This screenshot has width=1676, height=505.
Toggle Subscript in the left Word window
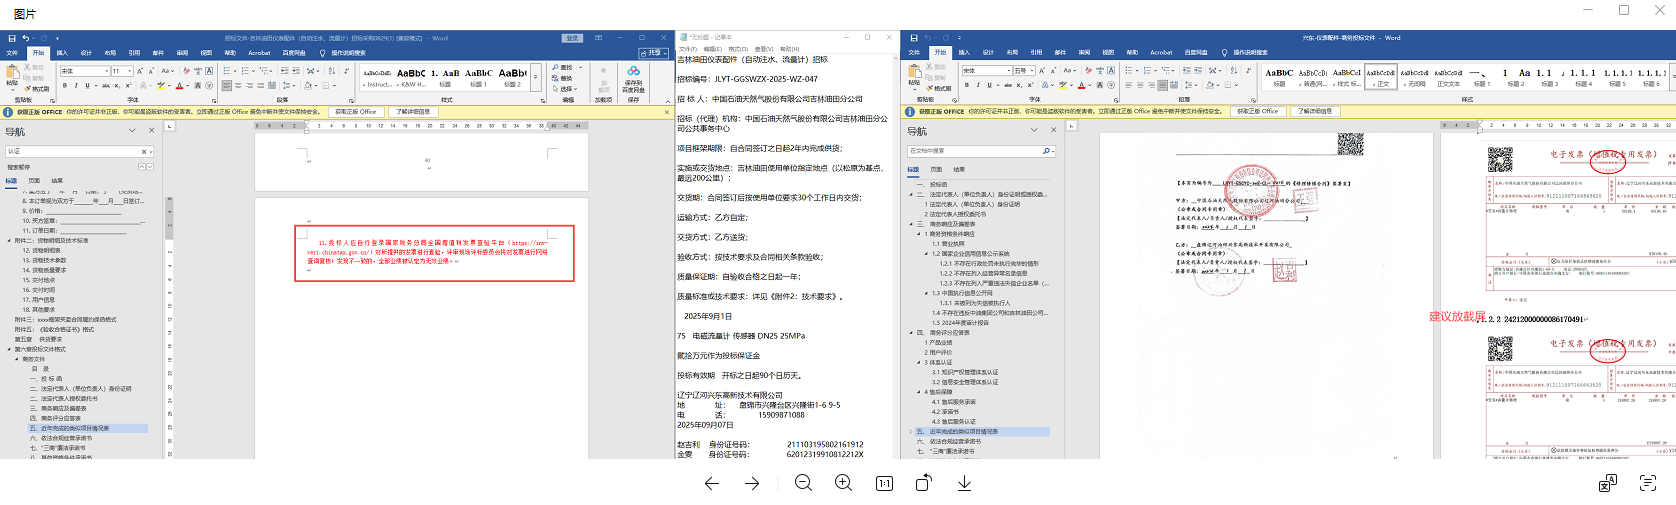coord(117,85)
